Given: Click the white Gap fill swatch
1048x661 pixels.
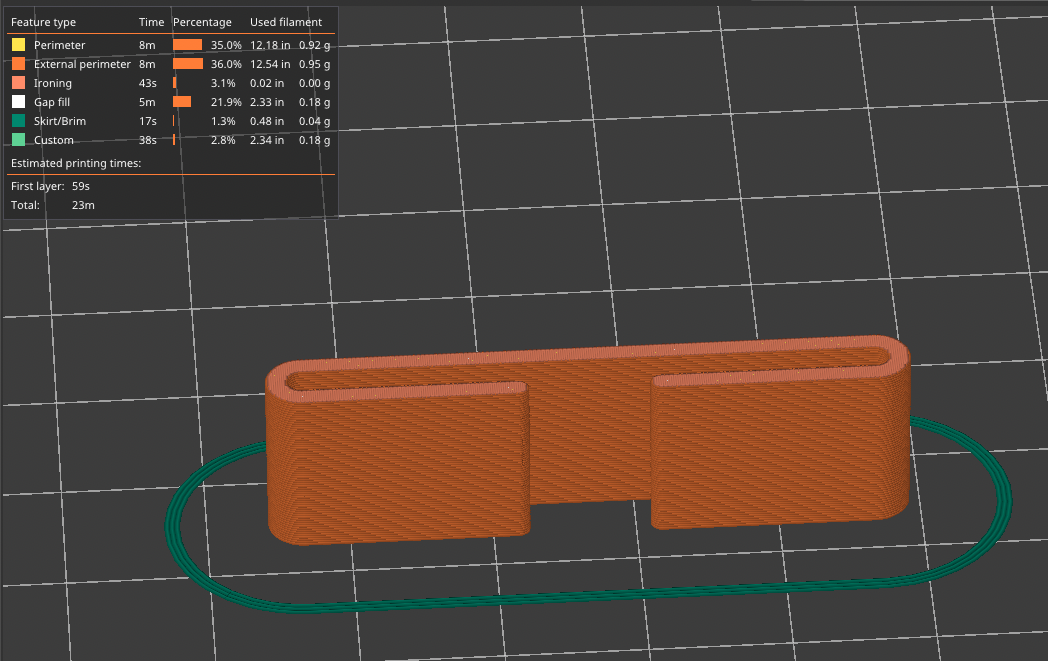Looking at the screenshot, I should pos(19,102).
